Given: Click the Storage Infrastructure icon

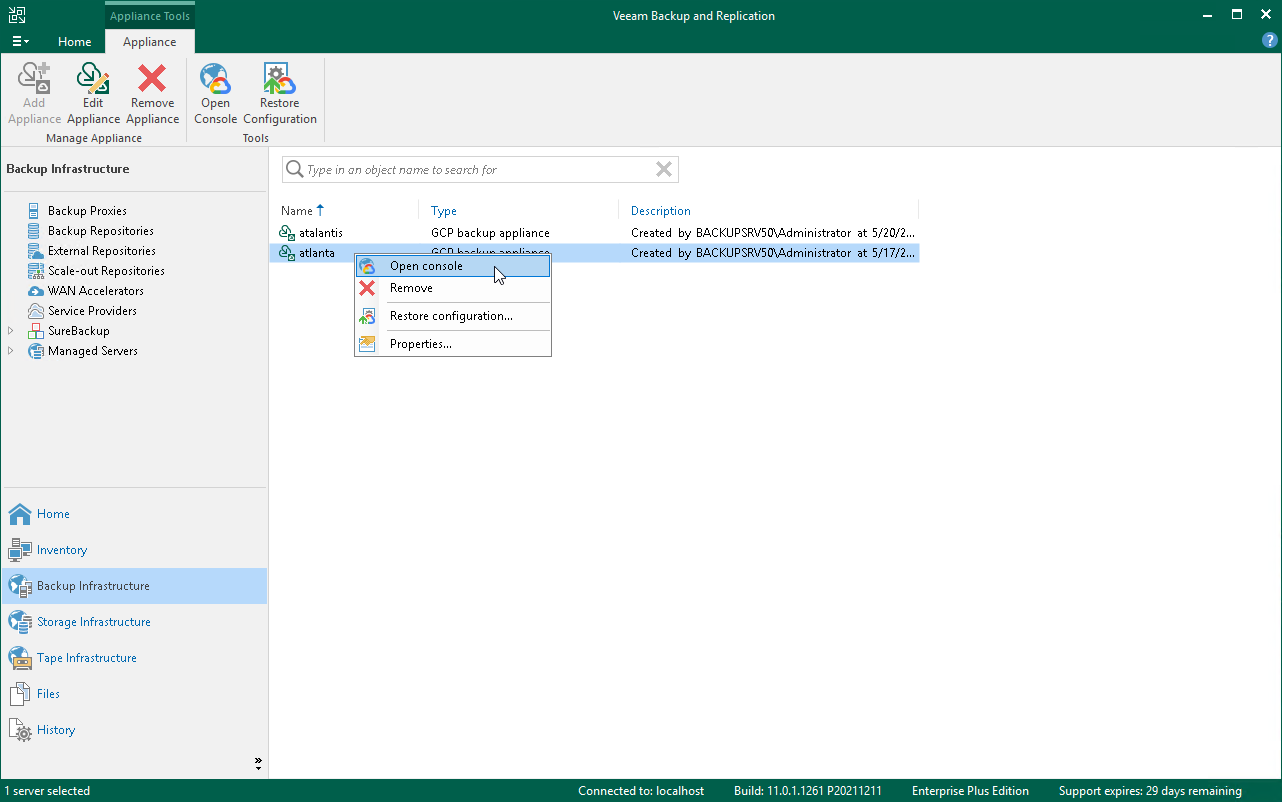Looking at the screenshot, I should pos(20,622).
